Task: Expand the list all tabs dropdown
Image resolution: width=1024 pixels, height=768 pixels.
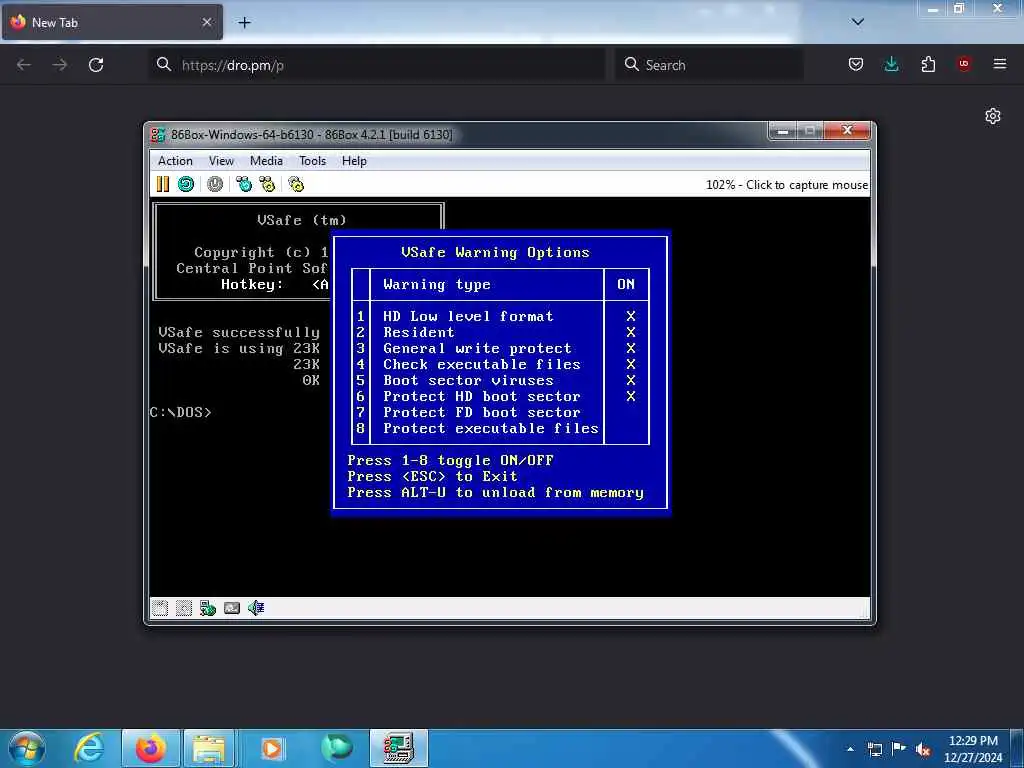Action: 857,22
